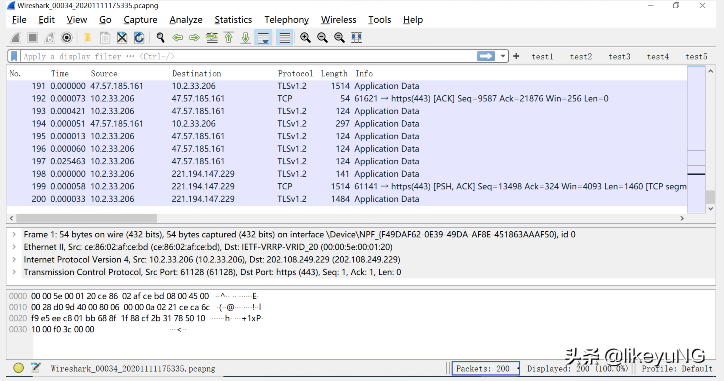Jump to the last packet
The height and width of the screenshot is (381, 724).
246,38
